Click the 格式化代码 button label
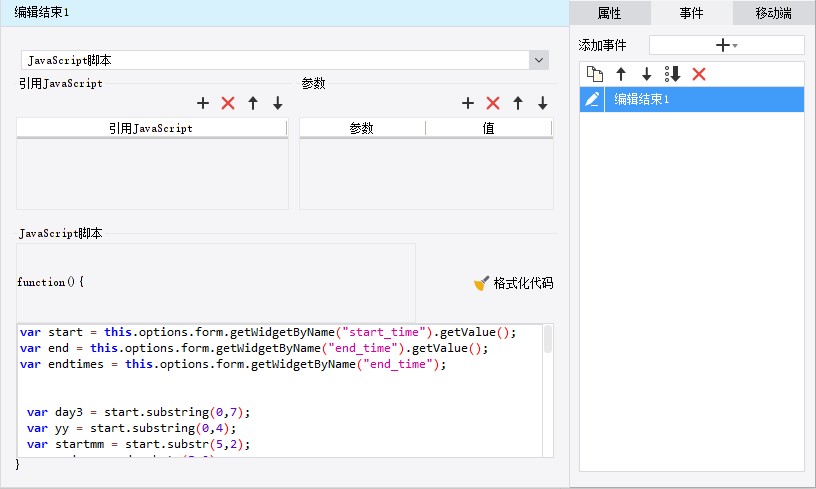The width and height of the screenshot is (816, 489). click(x=523, y=283)
